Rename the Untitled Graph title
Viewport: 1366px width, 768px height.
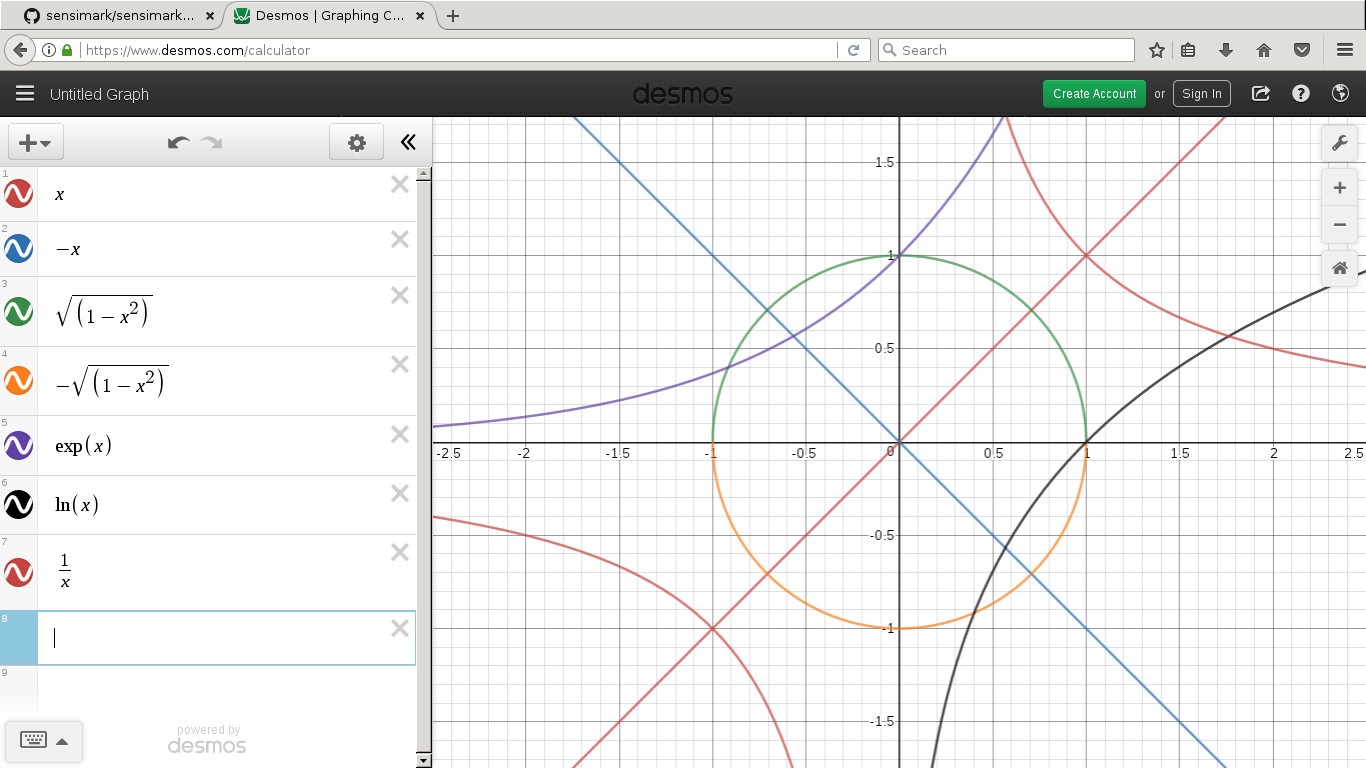click(99, 94)
